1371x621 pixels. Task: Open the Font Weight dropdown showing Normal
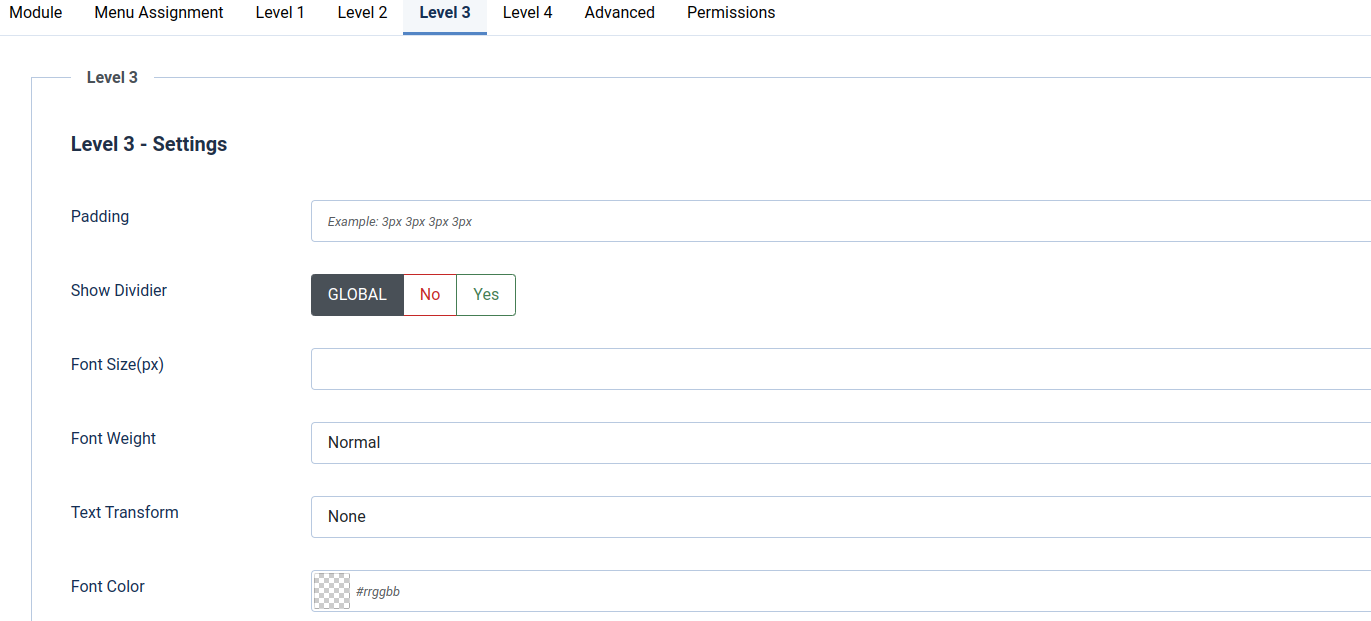tap(841, 443)
